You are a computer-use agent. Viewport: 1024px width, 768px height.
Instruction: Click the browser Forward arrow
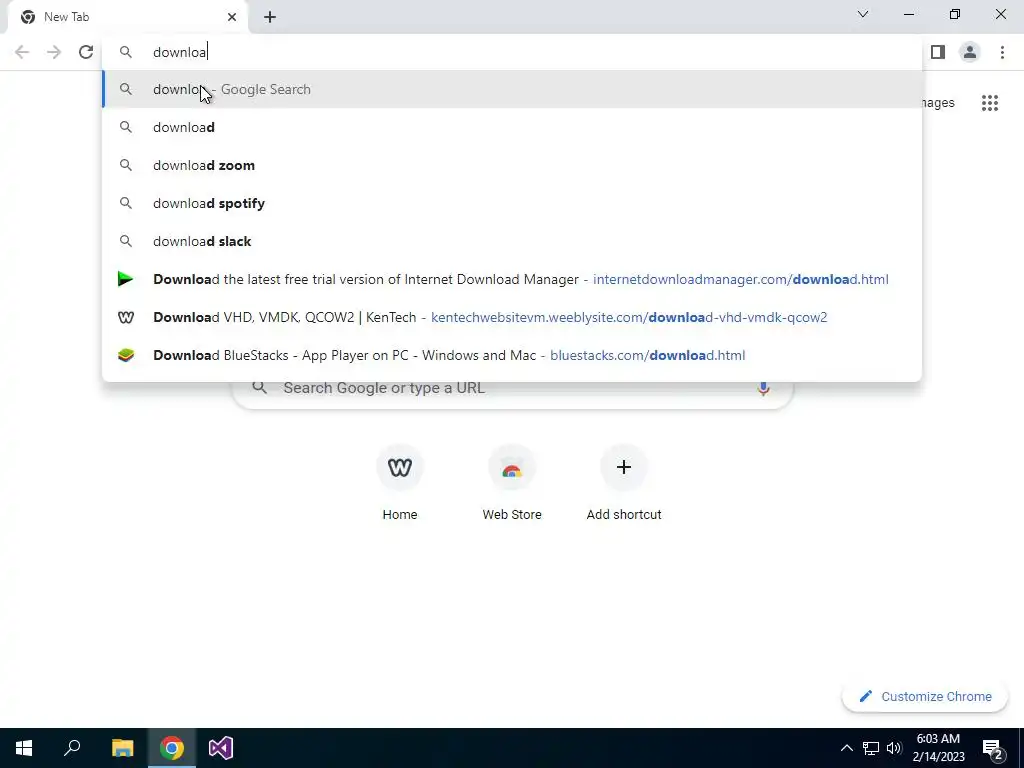click(x=54, y=52)
